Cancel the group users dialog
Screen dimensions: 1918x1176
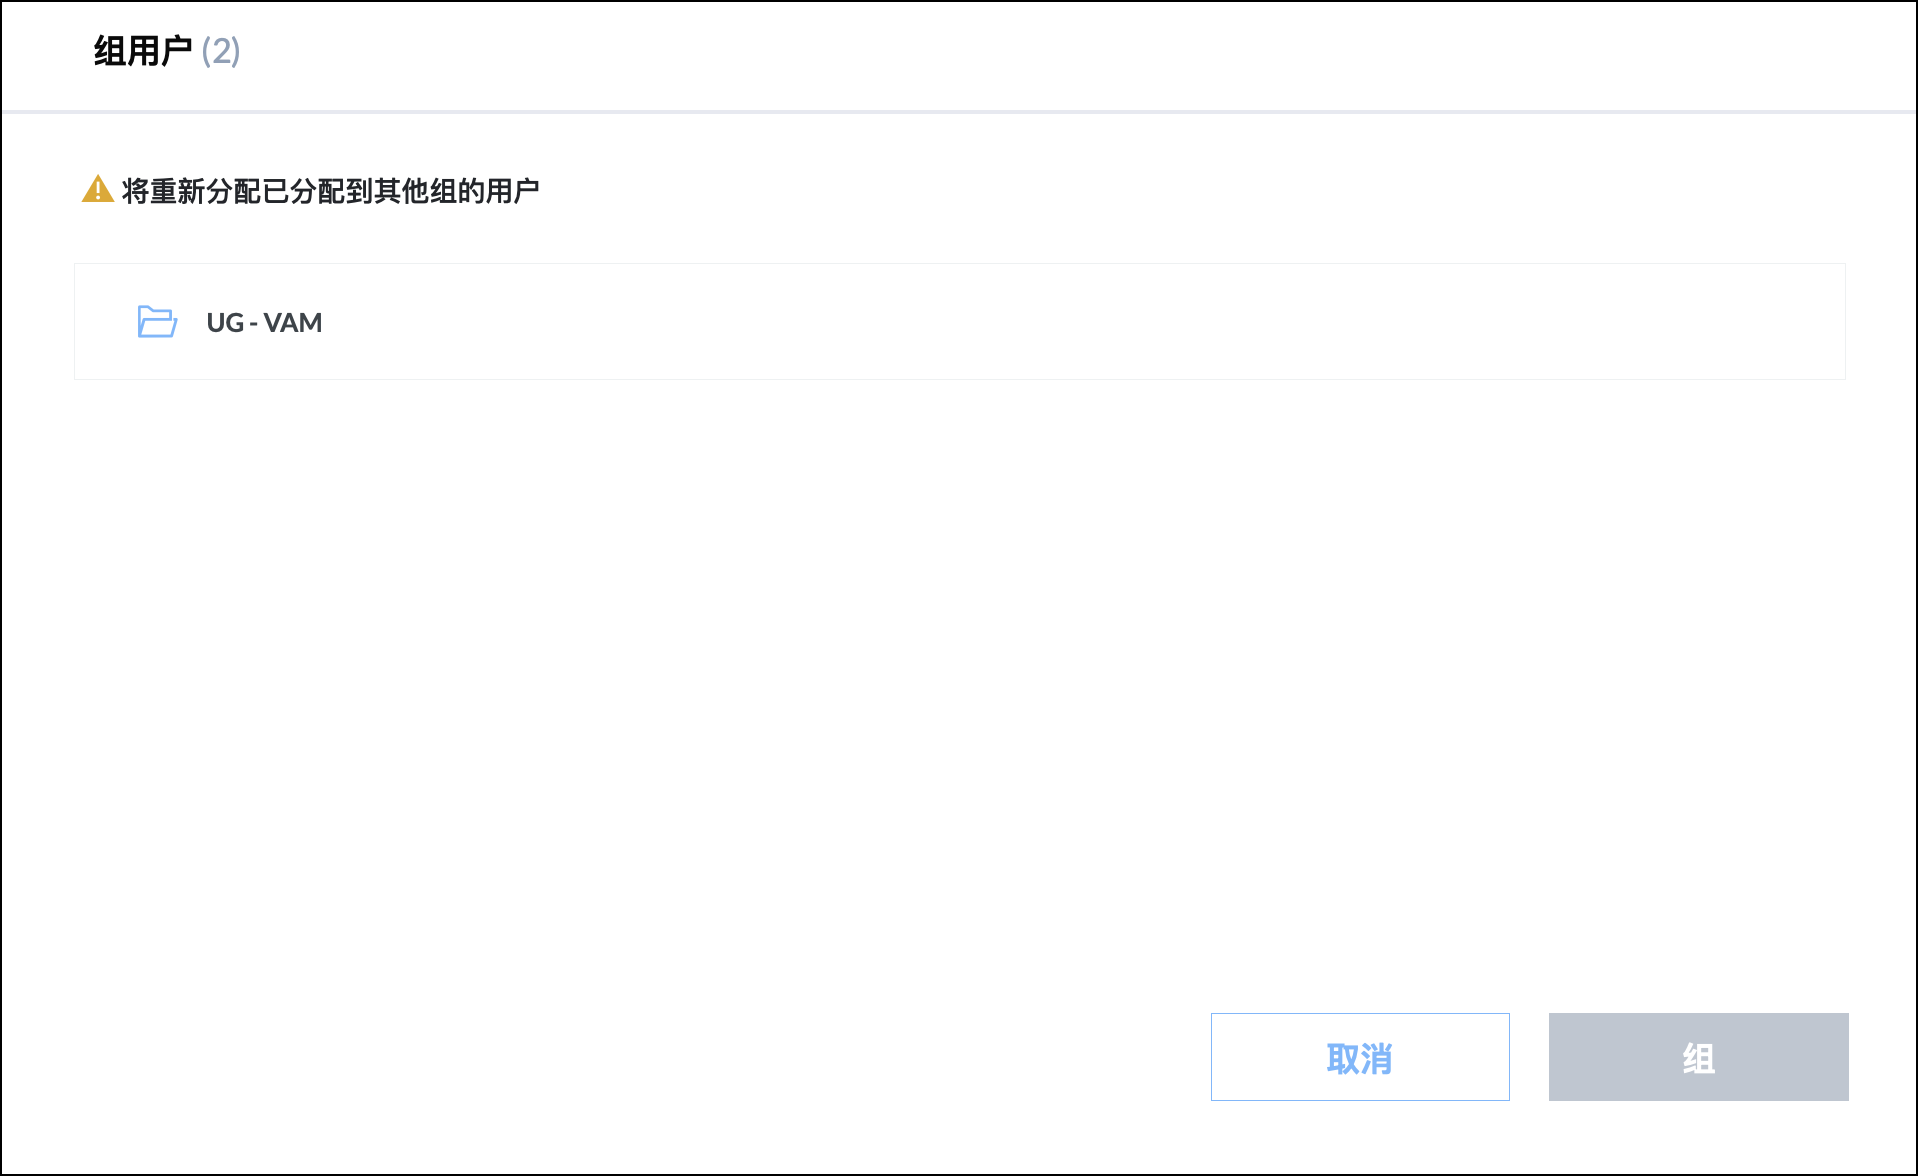pyautogui.click(x=1360, y=1057)
